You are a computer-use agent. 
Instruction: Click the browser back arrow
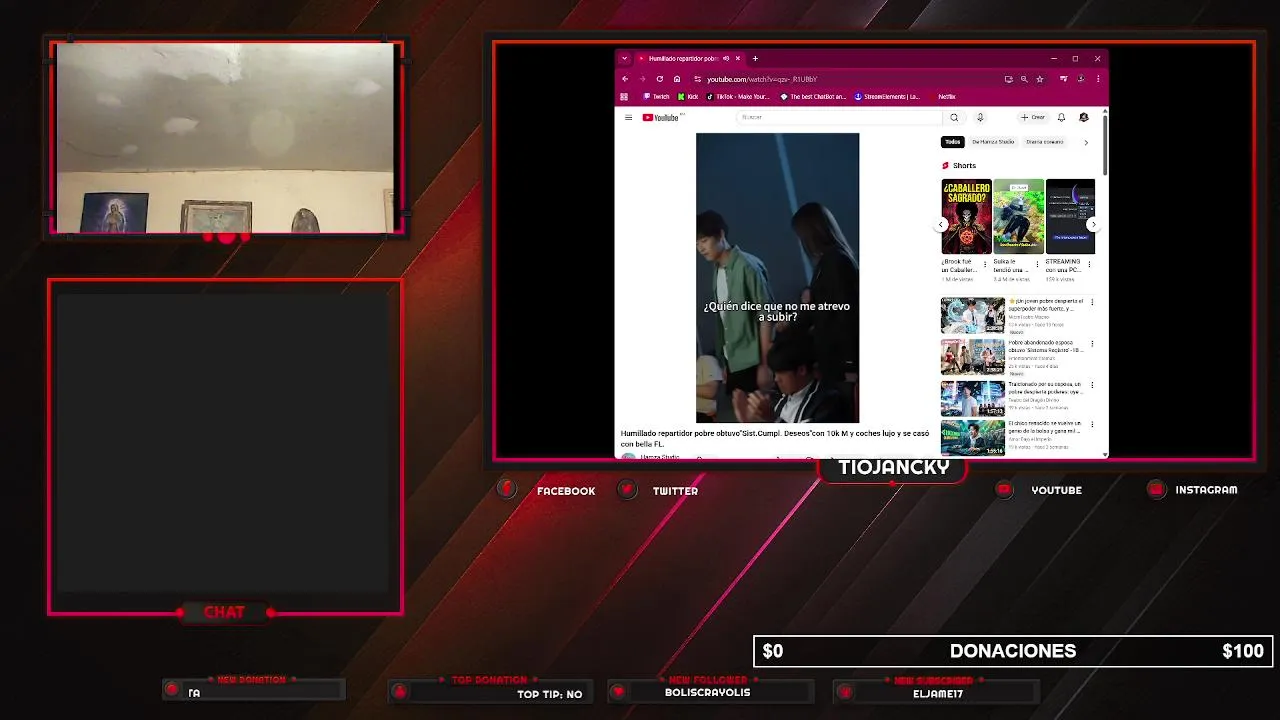tap(625, 79)
